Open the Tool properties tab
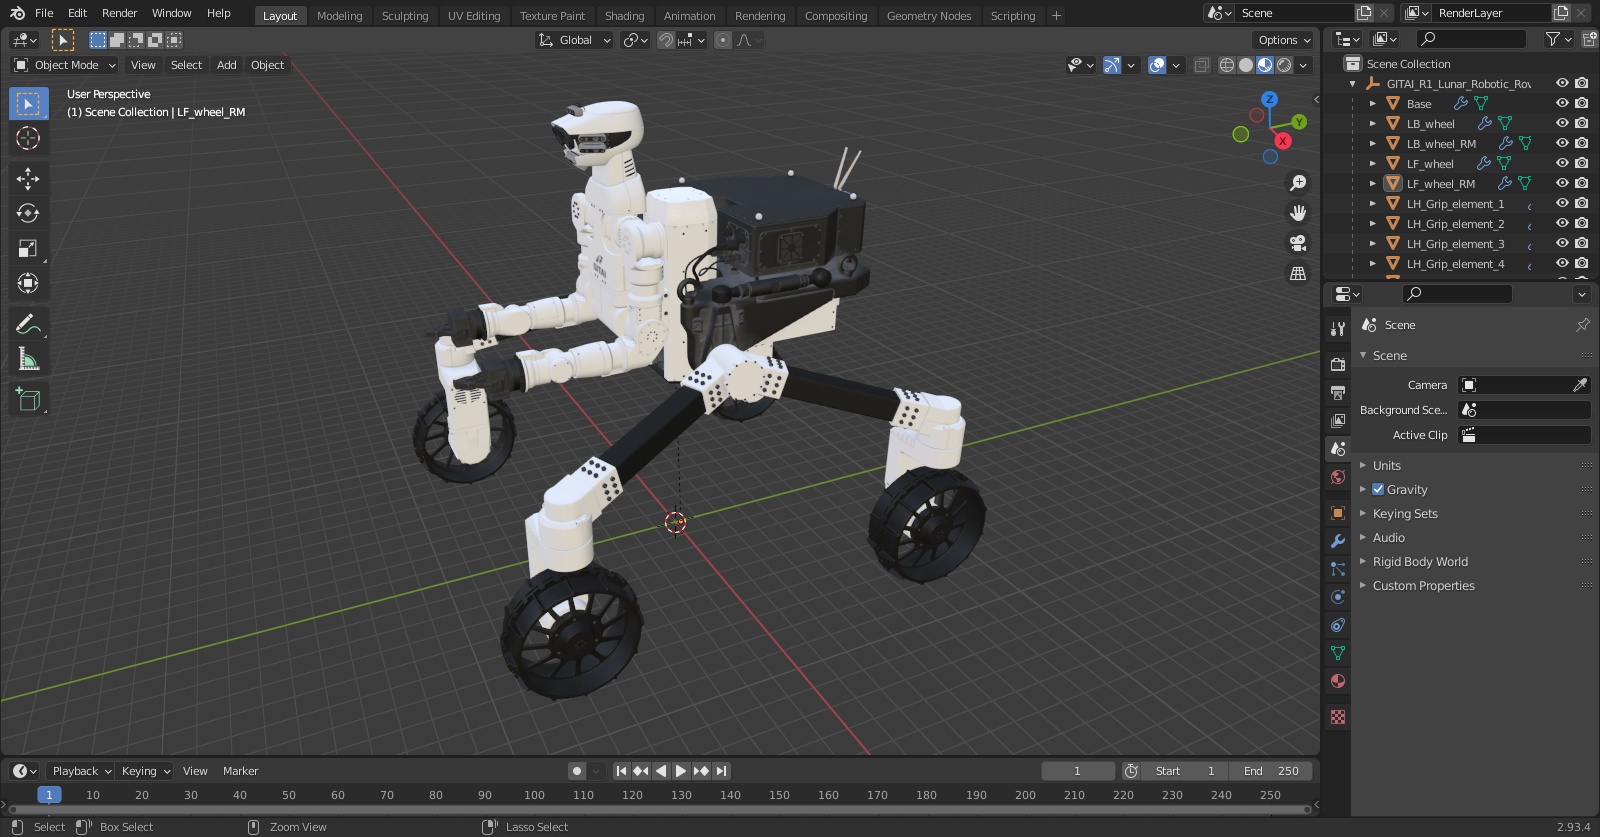This screenshot has height=837, width=1600. (1338, 329)
